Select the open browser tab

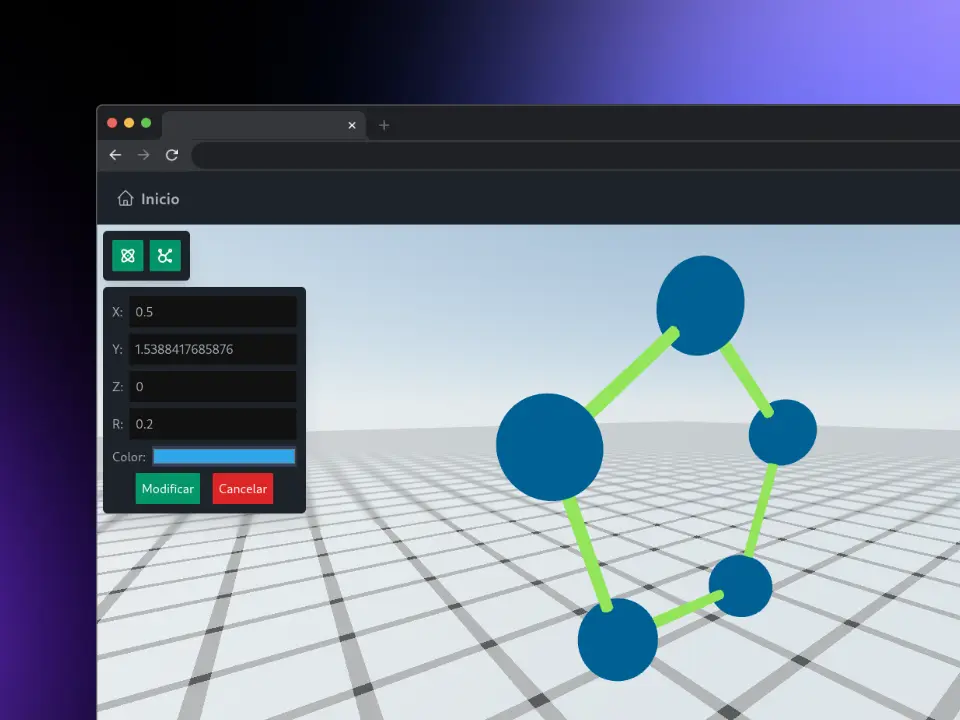point(250,125)
